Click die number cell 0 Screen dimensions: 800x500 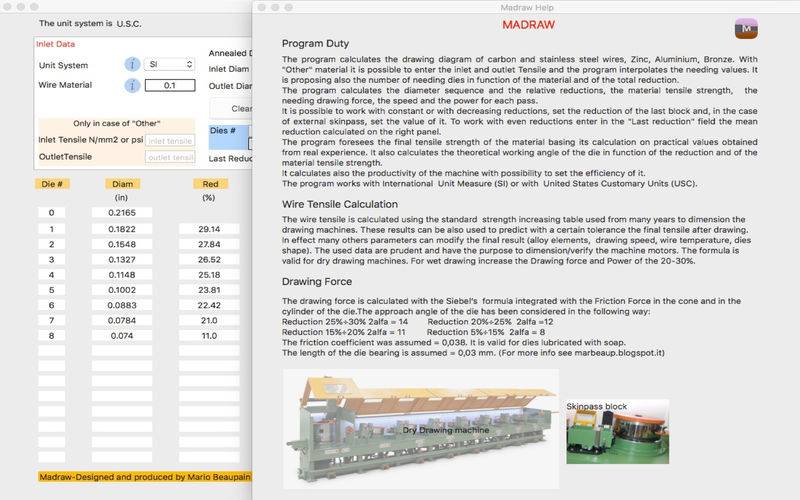click(52, 212)
